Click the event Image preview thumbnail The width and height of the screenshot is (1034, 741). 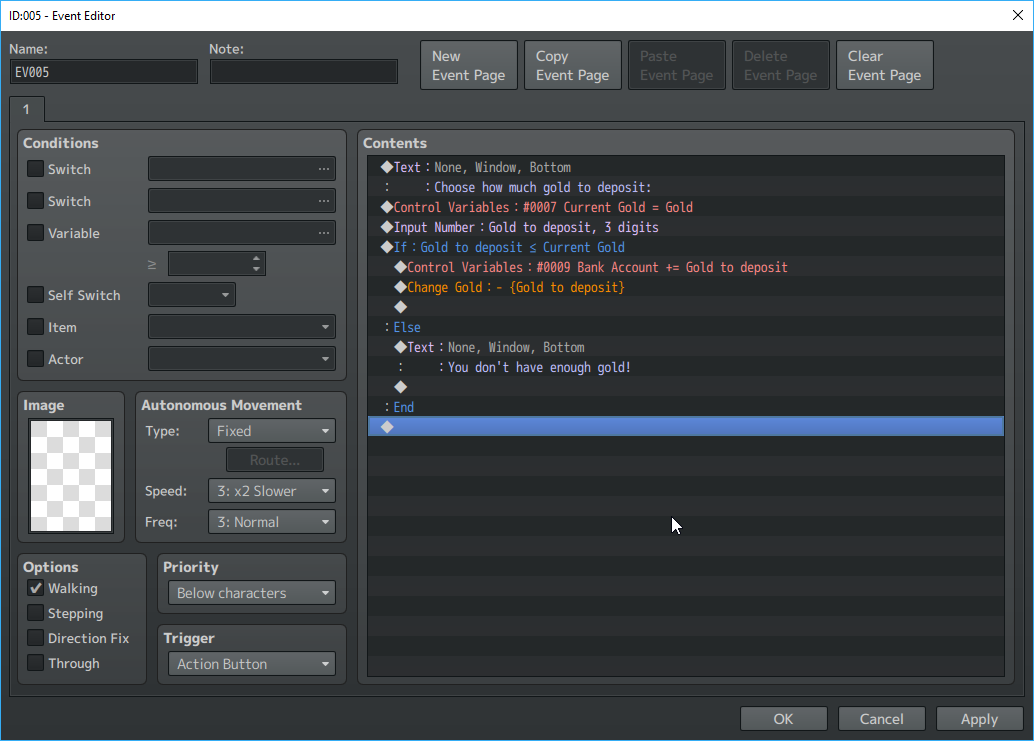[71, 475]
